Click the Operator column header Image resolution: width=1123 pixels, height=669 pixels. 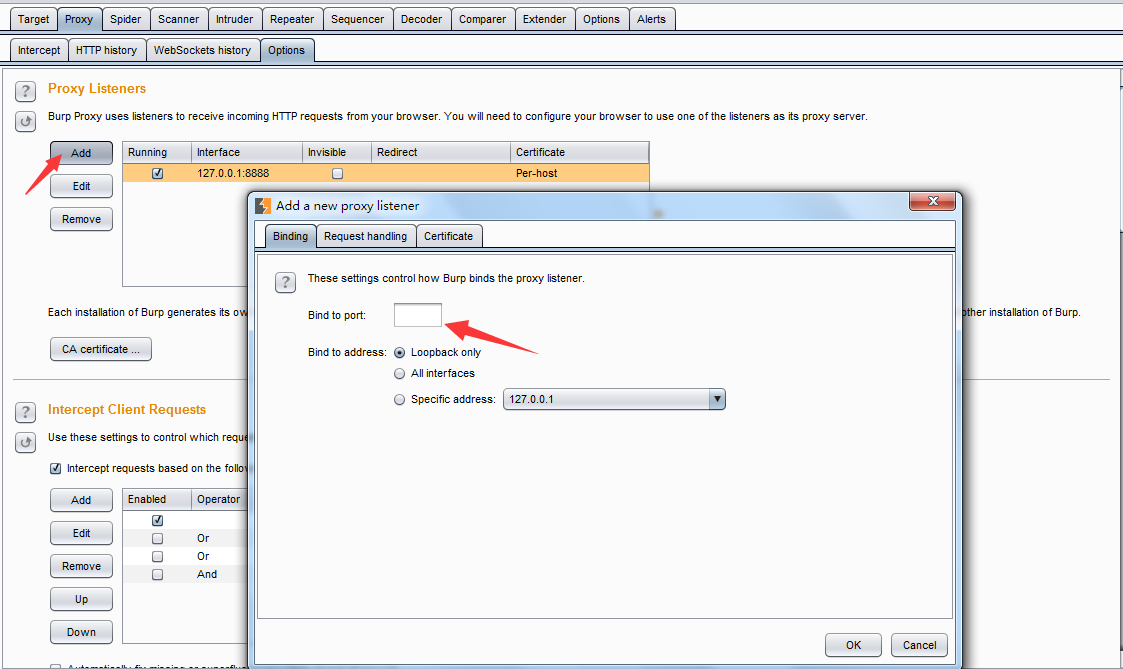pos(219,499)
